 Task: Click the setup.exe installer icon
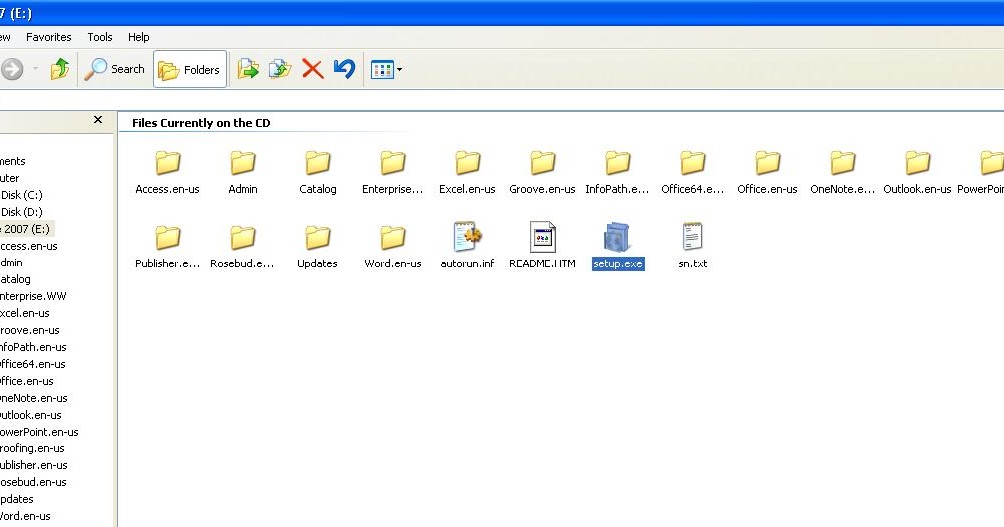click(x=617, y=237)
